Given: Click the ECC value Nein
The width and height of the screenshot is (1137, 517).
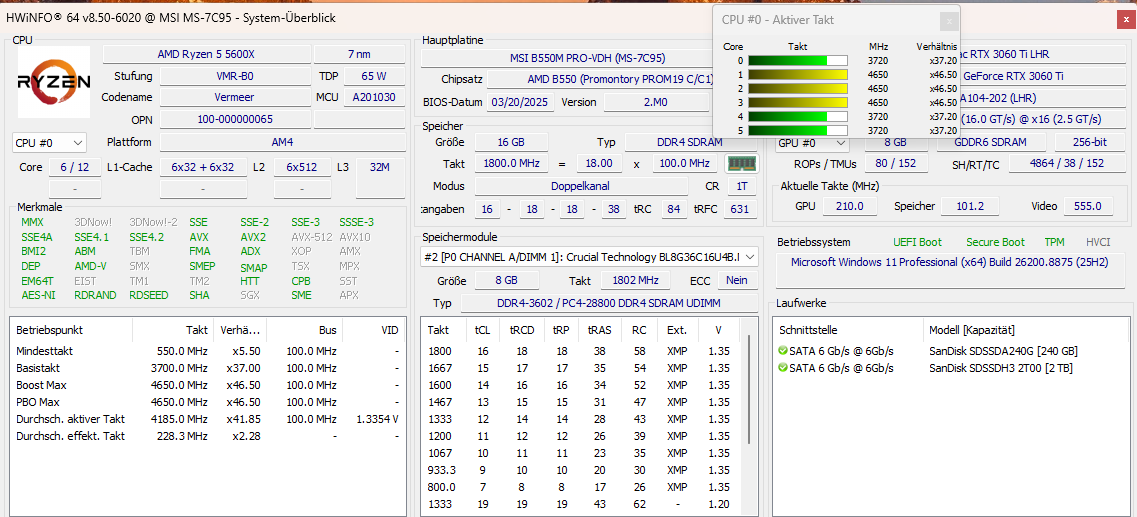Looking at the screenshot, I should click(x=737, y=280).
